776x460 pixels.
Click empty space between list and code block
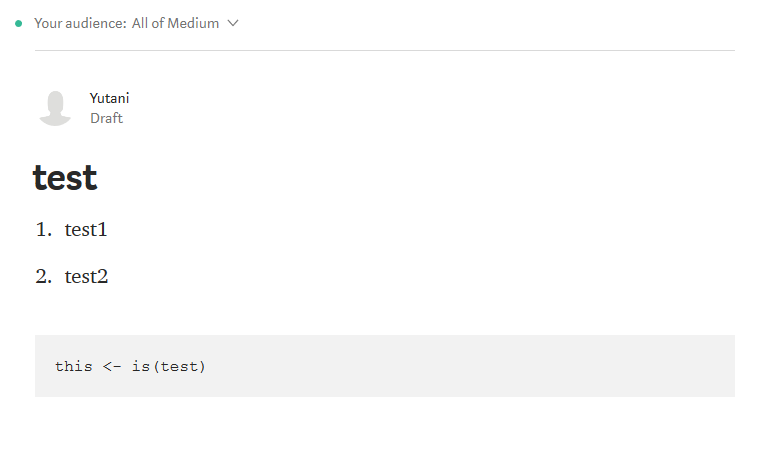click(x=385, y=312)
